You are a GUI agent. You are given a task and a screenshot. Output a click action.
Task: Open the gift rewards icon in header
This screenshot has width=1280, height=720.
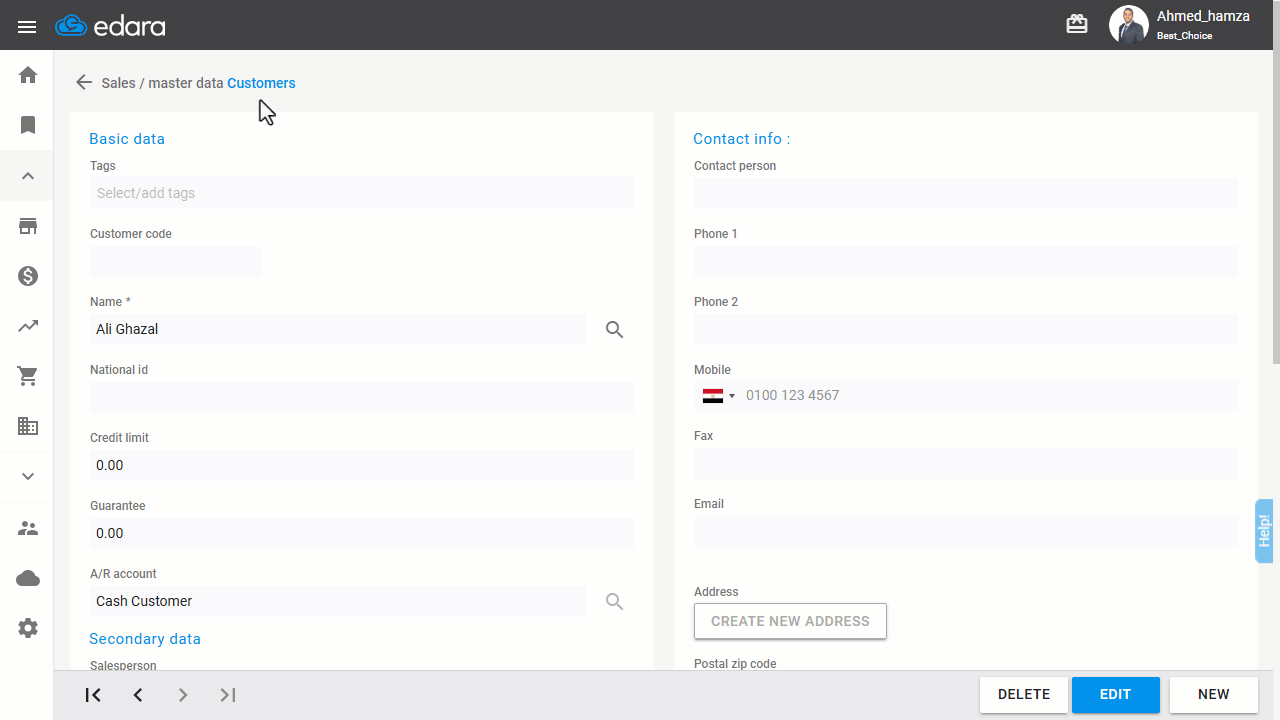(x=1077, y=24)
